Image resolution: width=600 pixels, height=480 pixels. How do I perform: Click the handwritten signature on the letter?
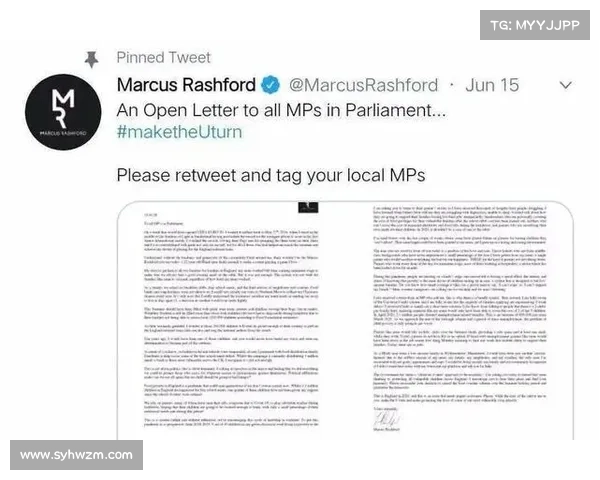click(x=387, y=419)
